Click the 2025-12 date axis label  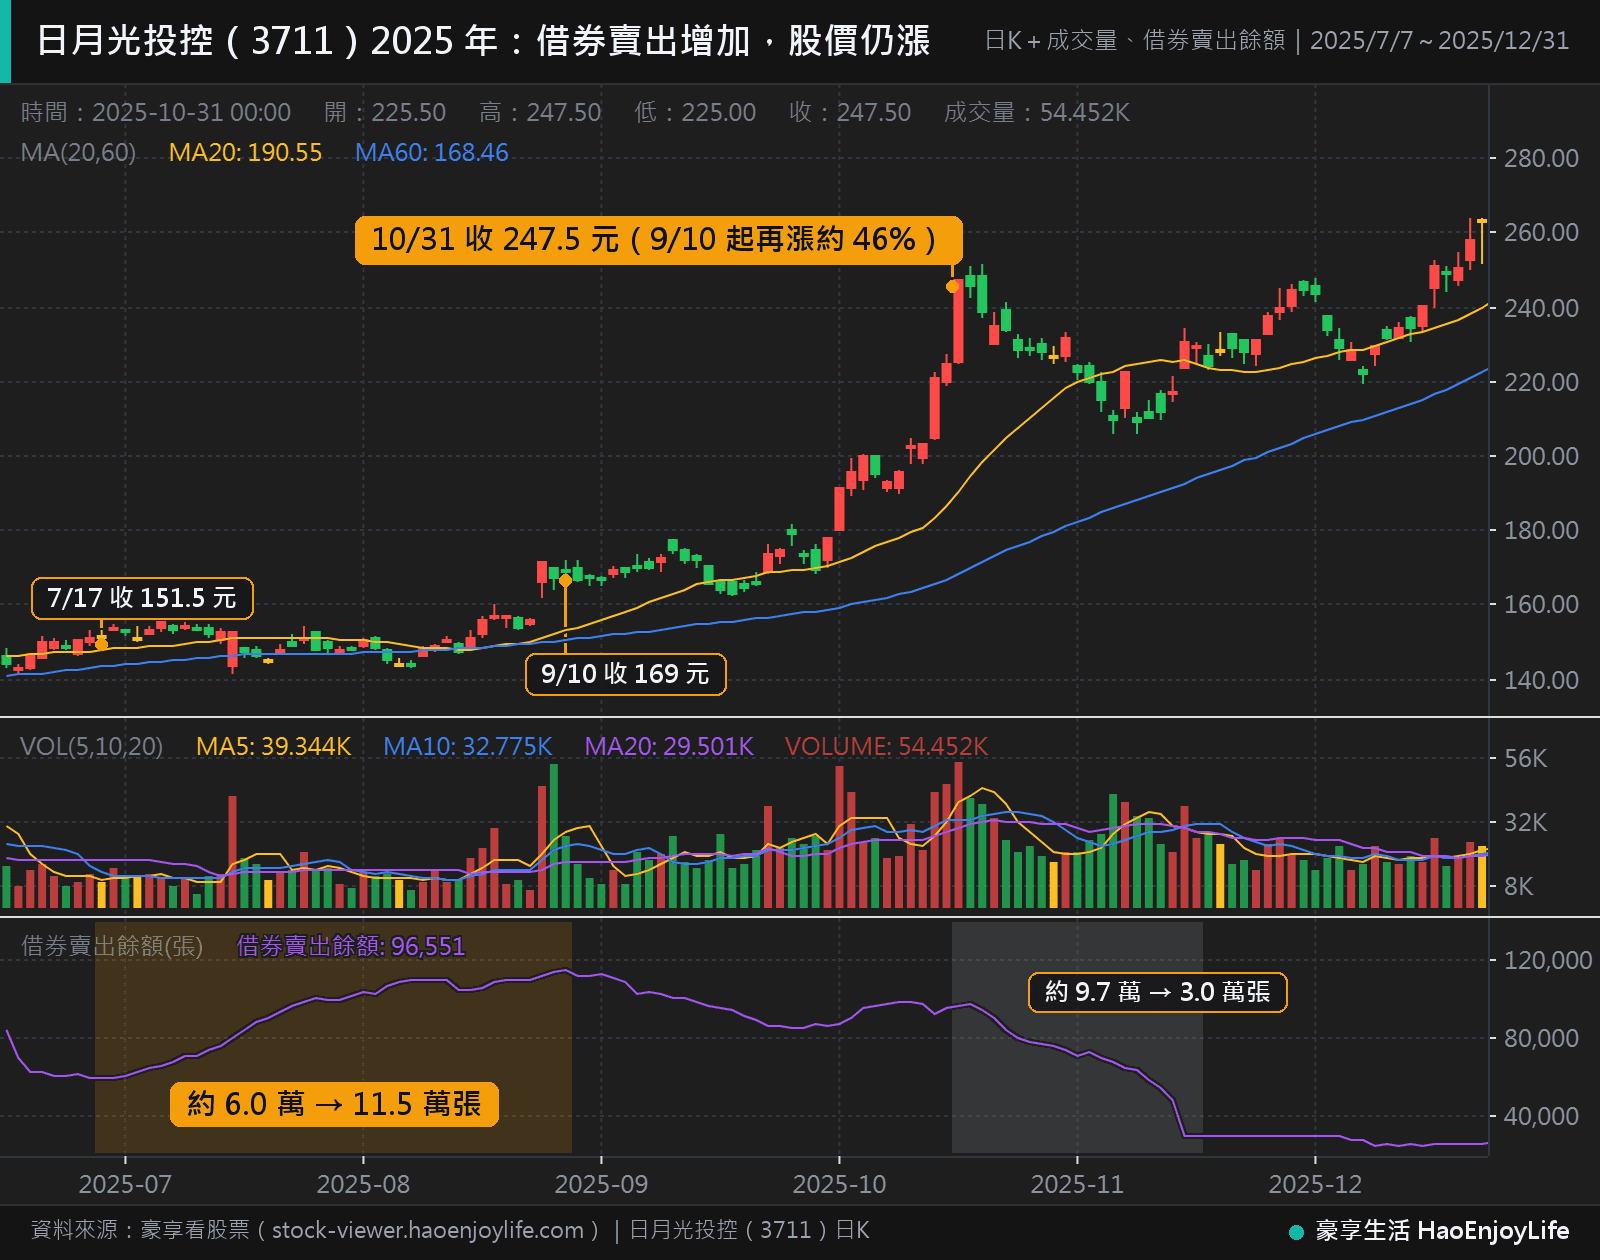tap(1315, 1185)
